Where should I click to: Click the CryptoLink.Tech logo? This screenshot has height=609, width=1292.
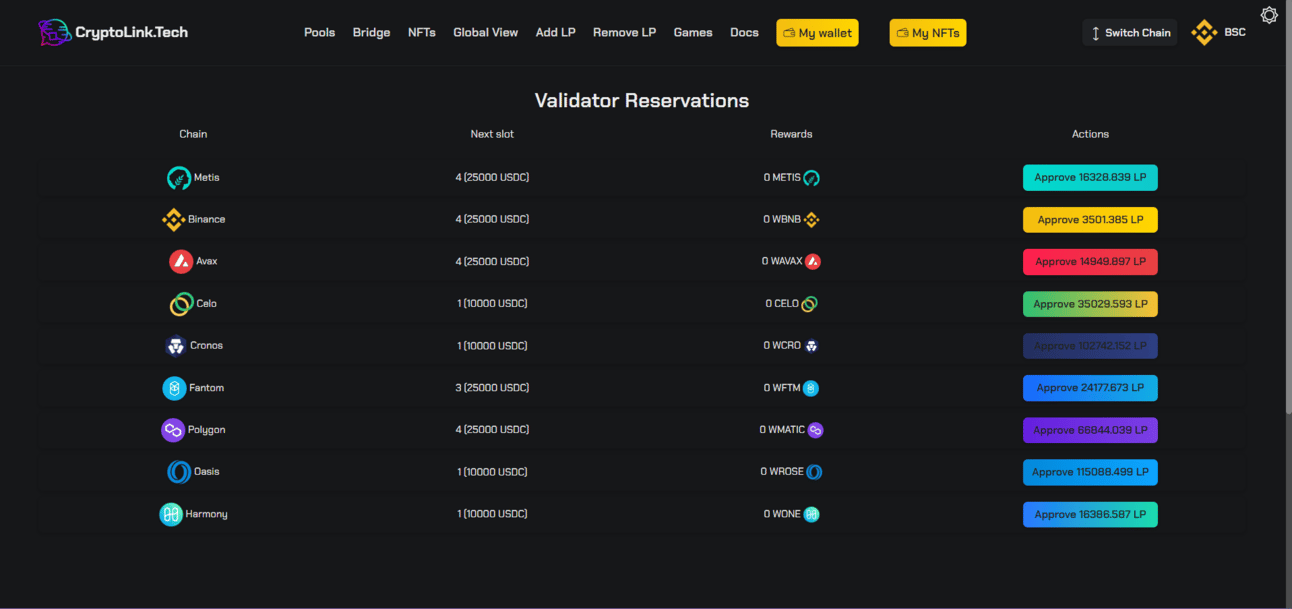(x=113, y=32)
